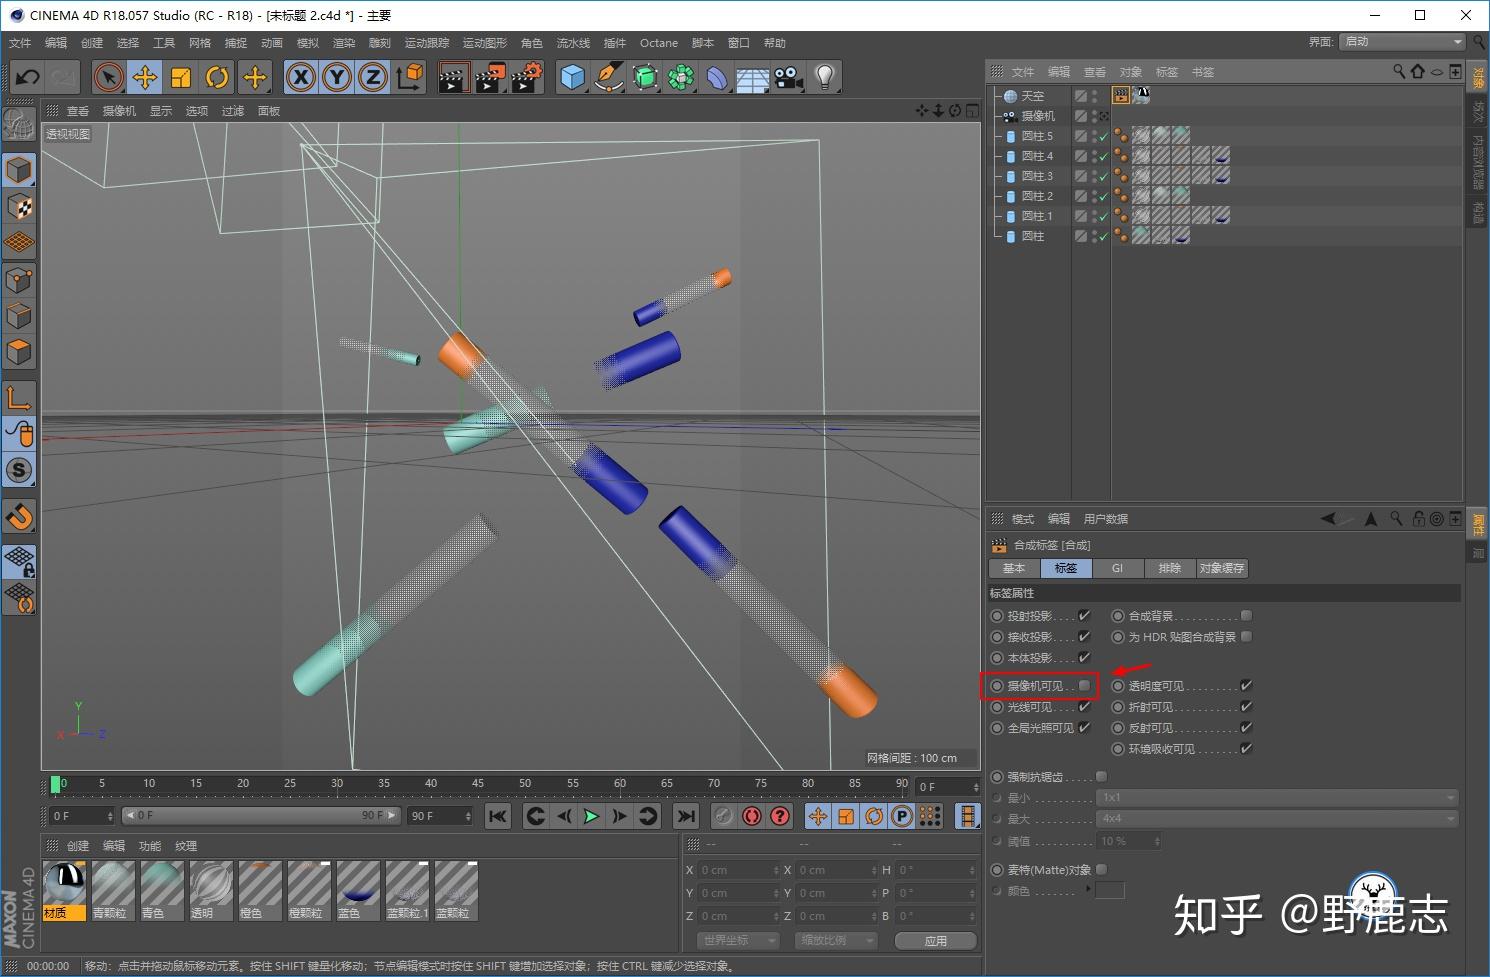
Task: Open the 世界坐标 dropdown
Action: point(737,940)
